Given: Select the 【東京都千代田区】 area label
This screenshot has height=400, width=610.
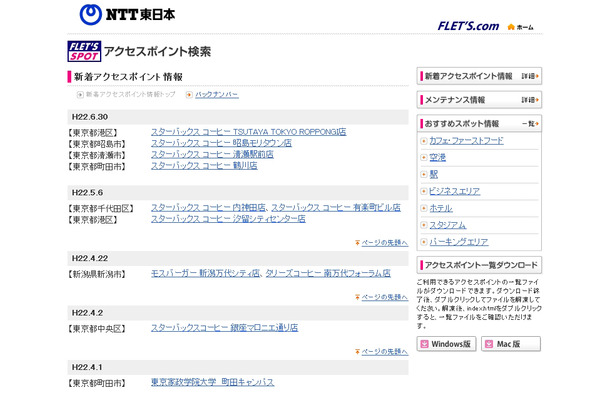Looking at the screenshot, I should (x=101, y=209).
